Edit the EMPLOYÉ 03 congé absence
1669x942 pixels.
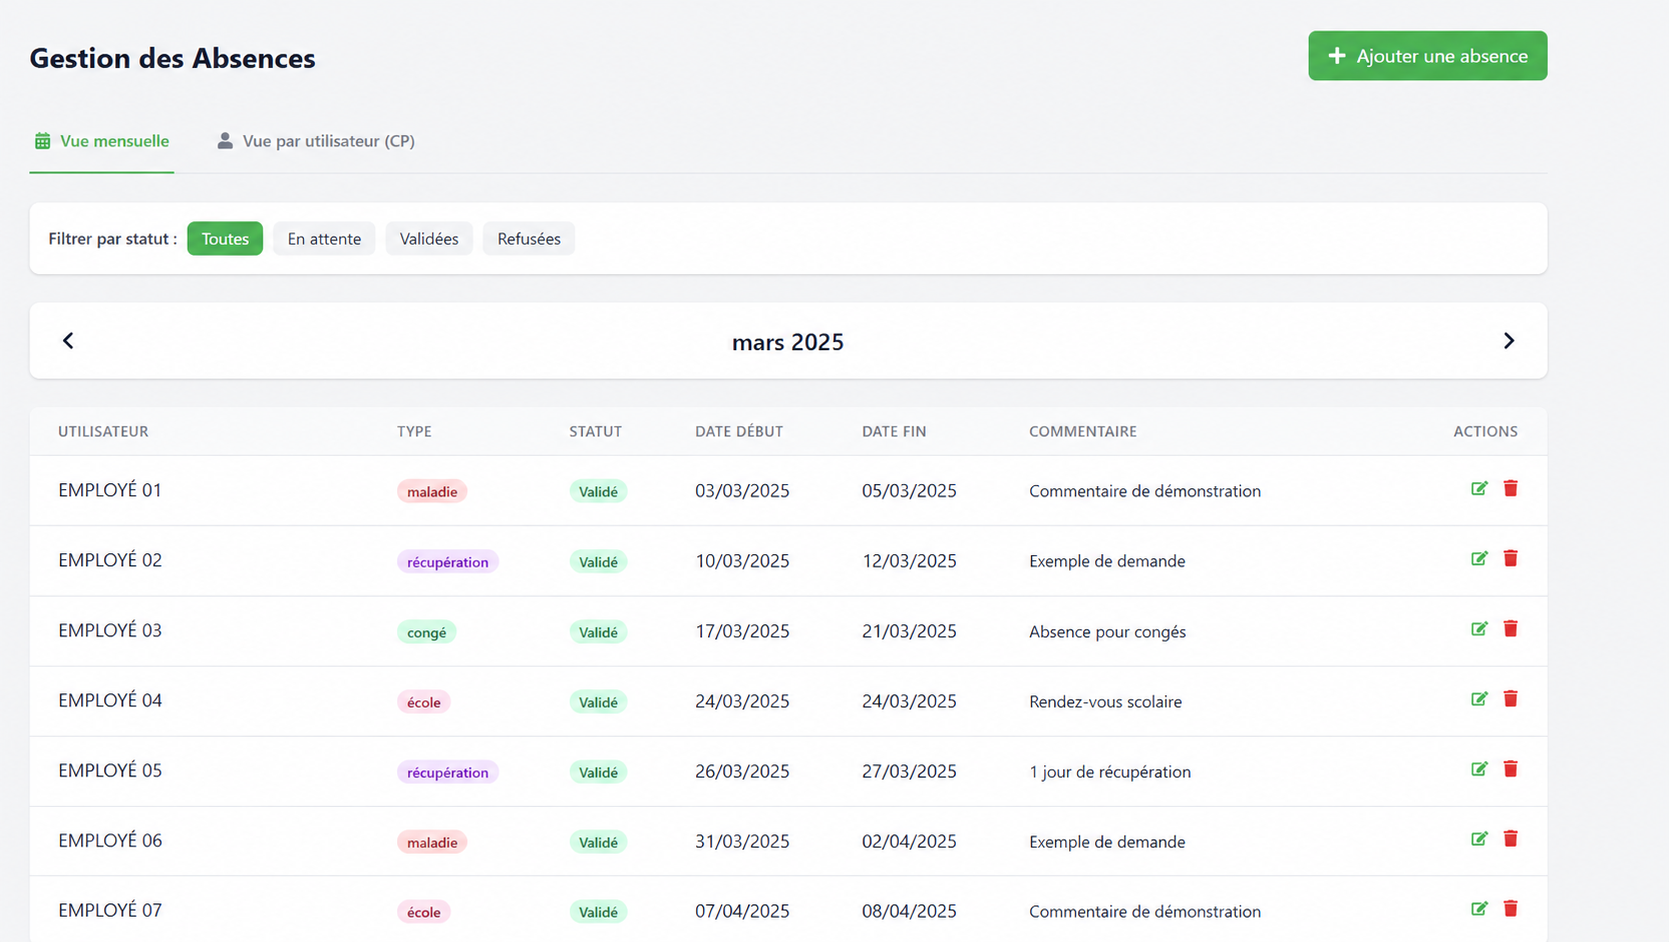pos(1479,628)
